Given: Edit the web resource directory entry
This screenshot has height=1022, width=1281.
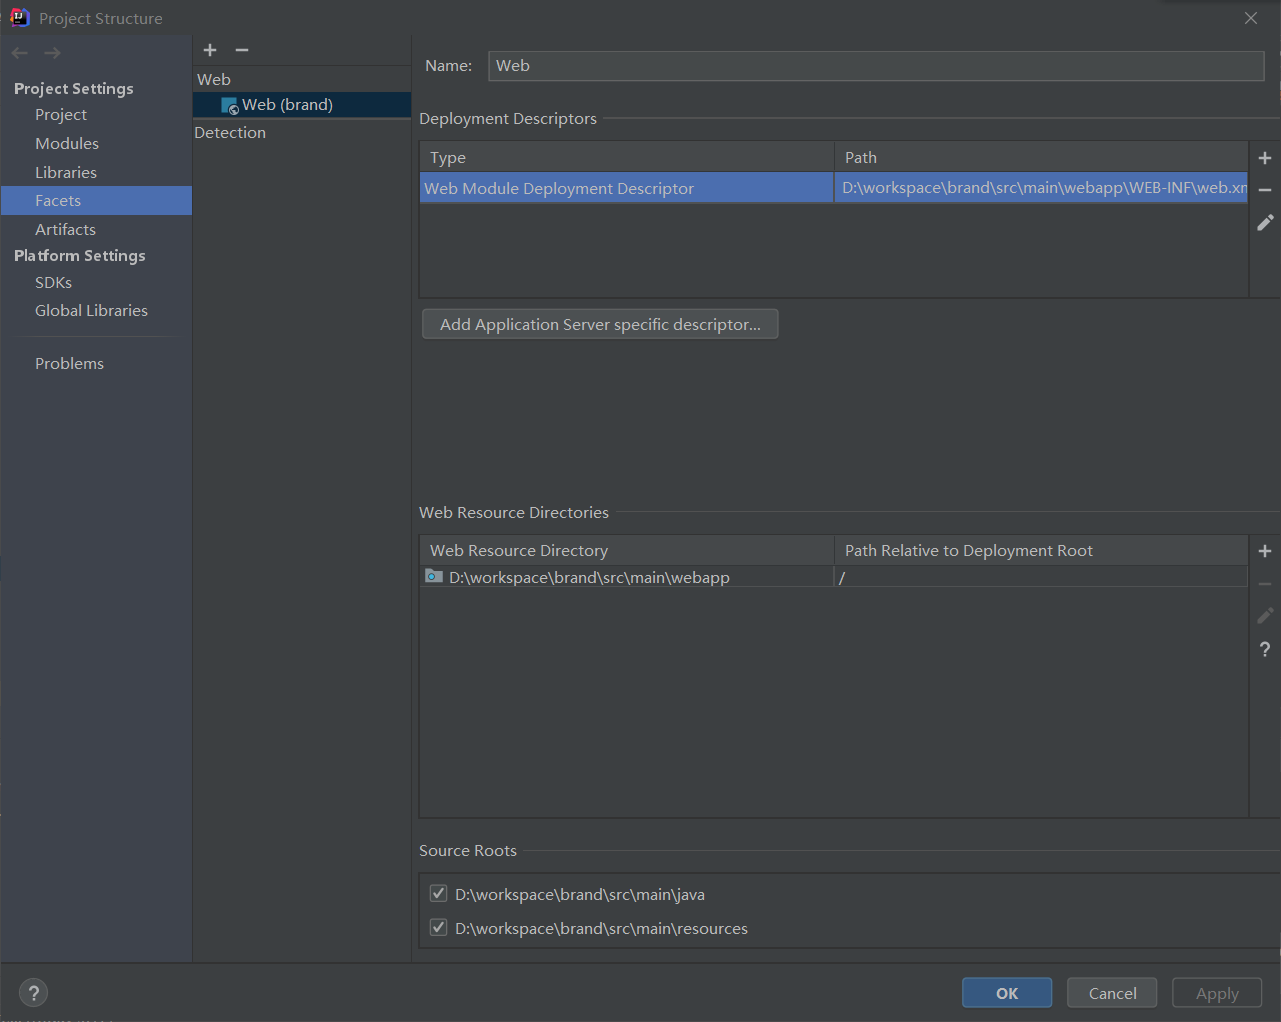Looking at the screenshot, I should click(1265, 615).
